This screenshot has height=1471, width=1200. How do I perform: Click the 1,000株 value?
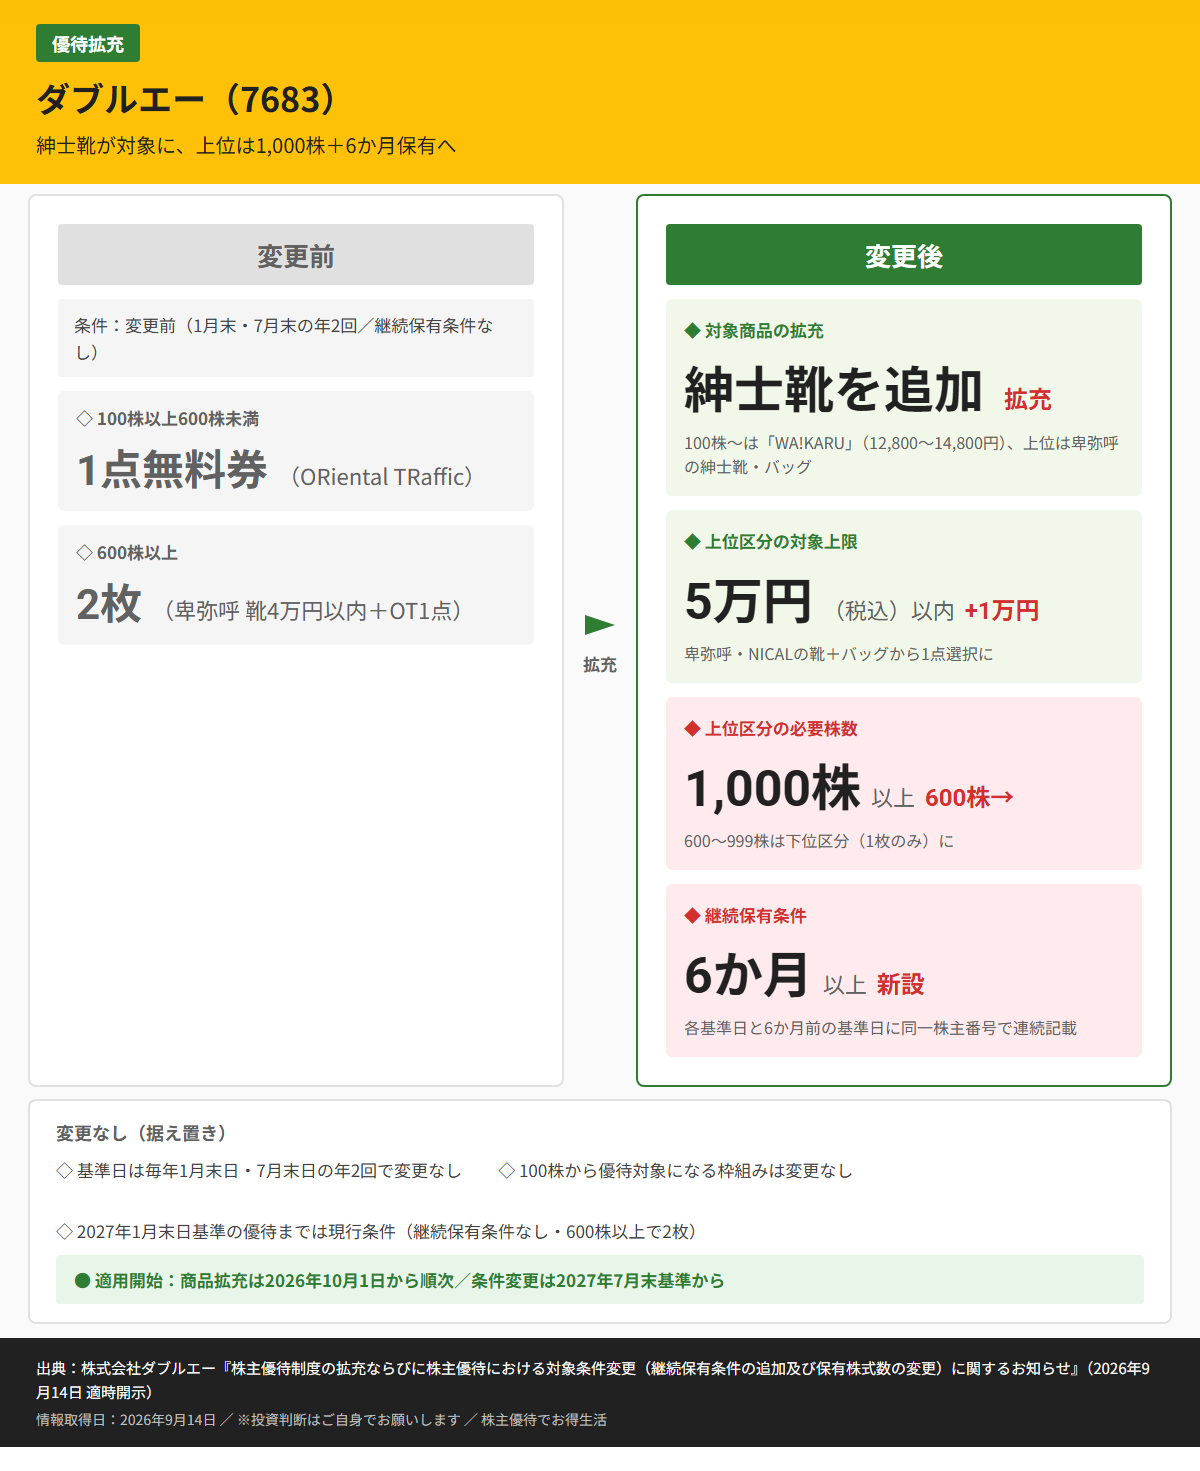tap(772, 788)
